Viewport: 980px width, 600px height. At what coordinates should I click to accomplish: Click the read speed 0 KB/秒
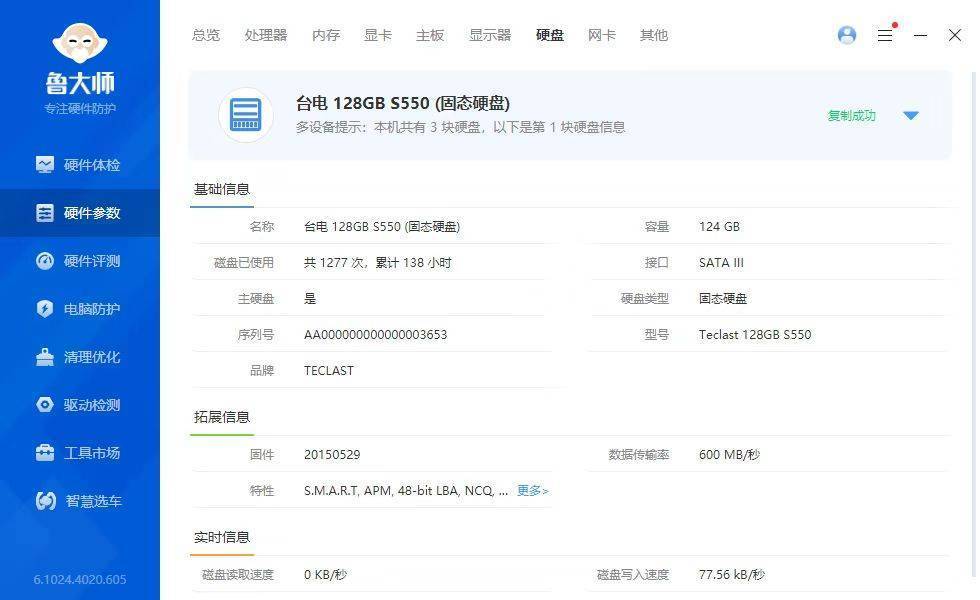tap(326, 574)
